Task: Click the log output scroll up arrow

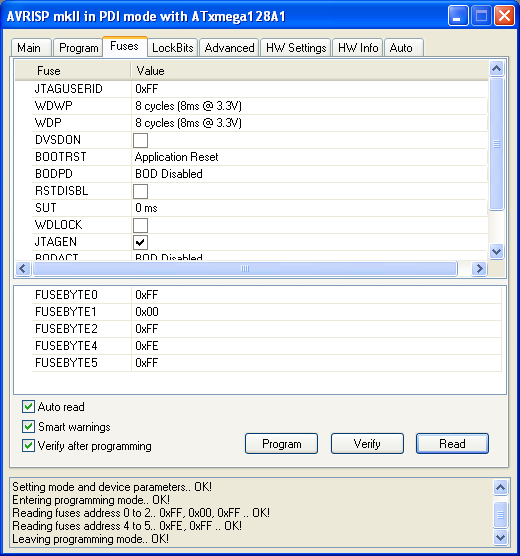Action: pyautogui.click(x=500, y=488)
